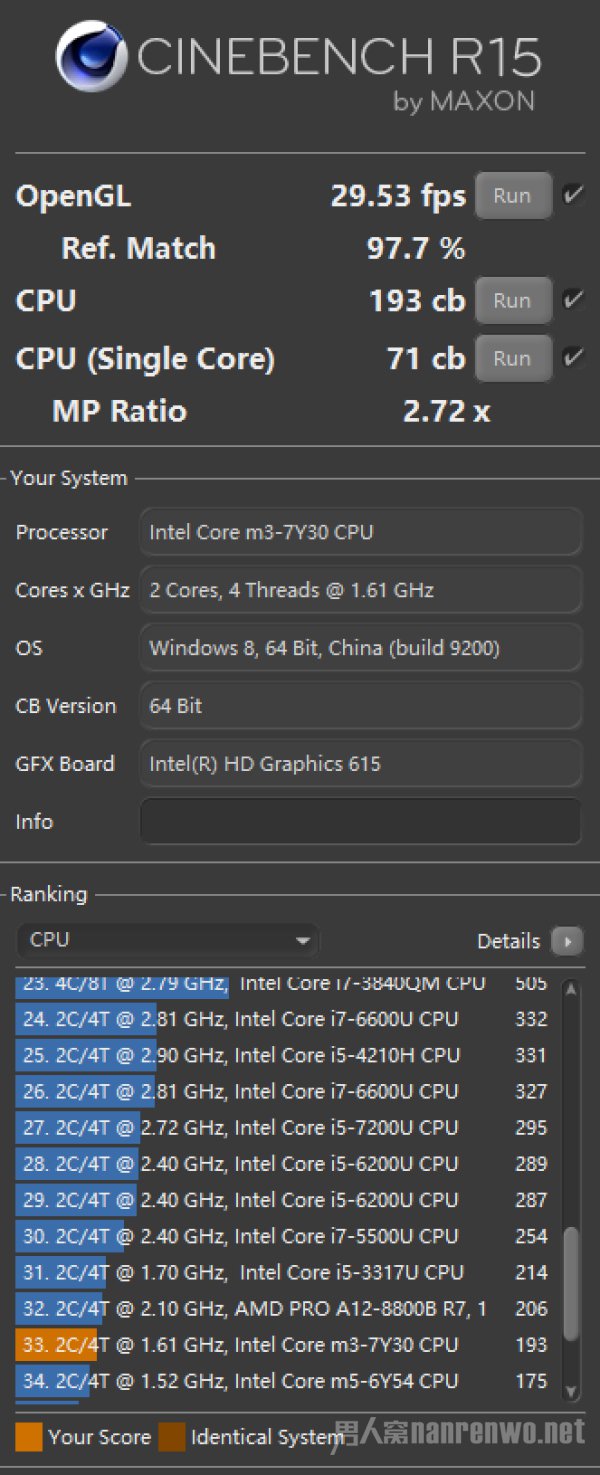Select highlighted row 33 Core m3-7Y30
The image size is (600, 1475).
coord(285,1344)
